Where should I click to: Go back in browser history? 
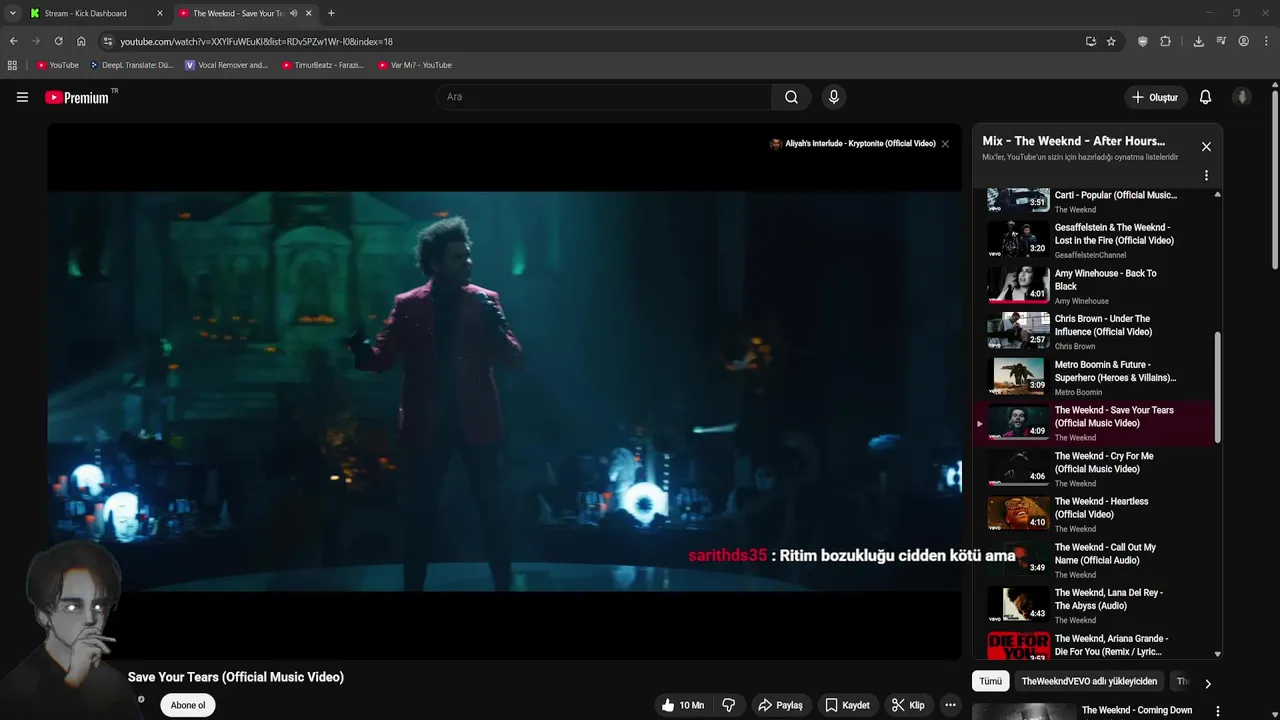tap(13, 41)
